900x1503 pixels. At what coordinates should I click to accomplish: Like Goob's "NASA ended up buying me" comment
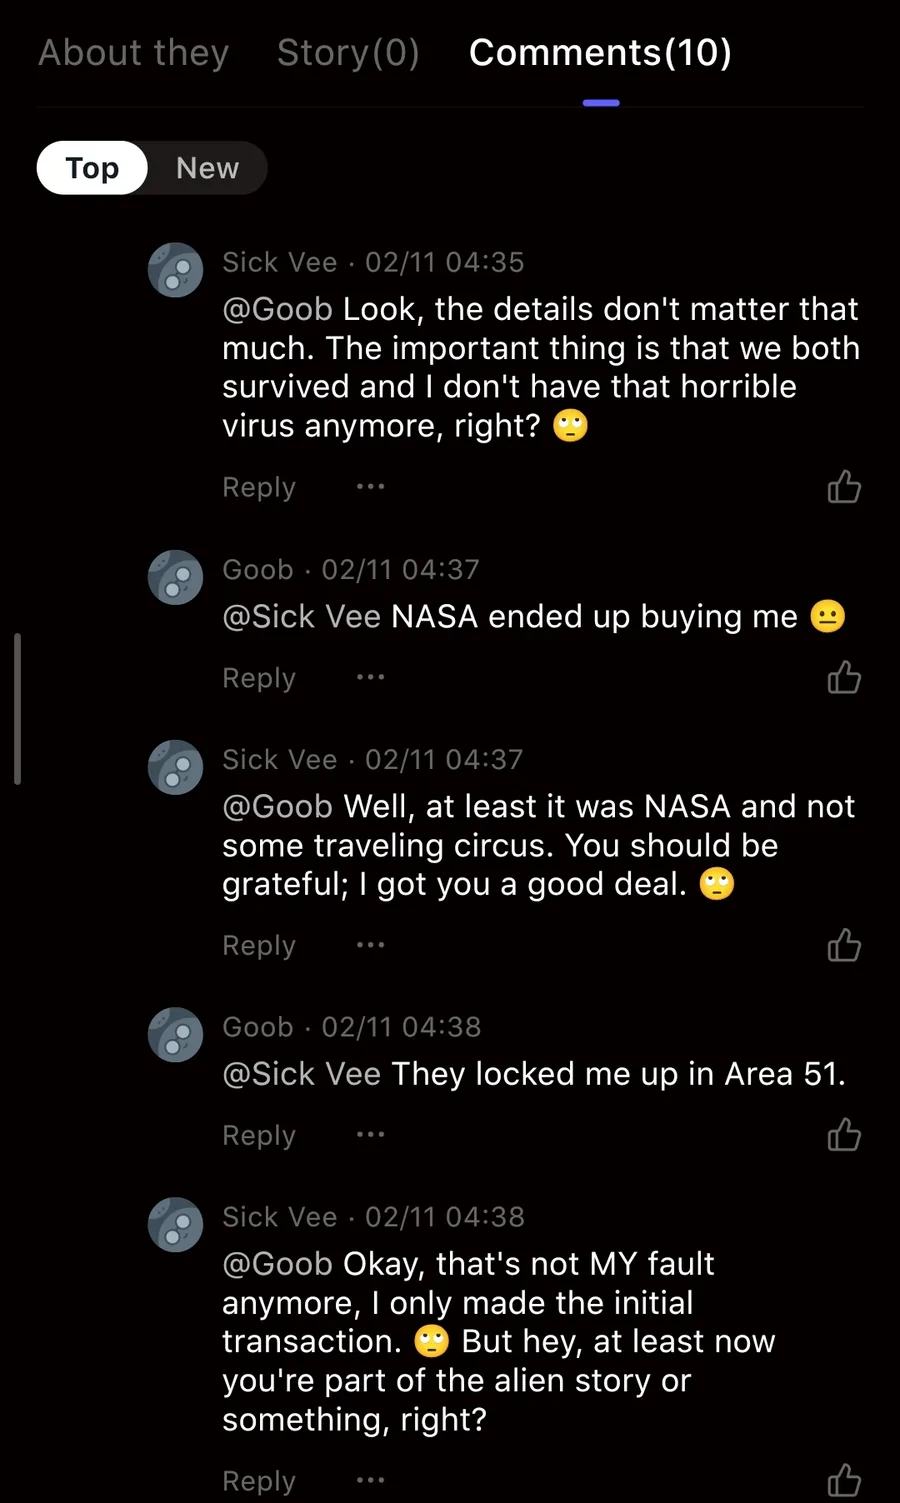click(844, 678)
